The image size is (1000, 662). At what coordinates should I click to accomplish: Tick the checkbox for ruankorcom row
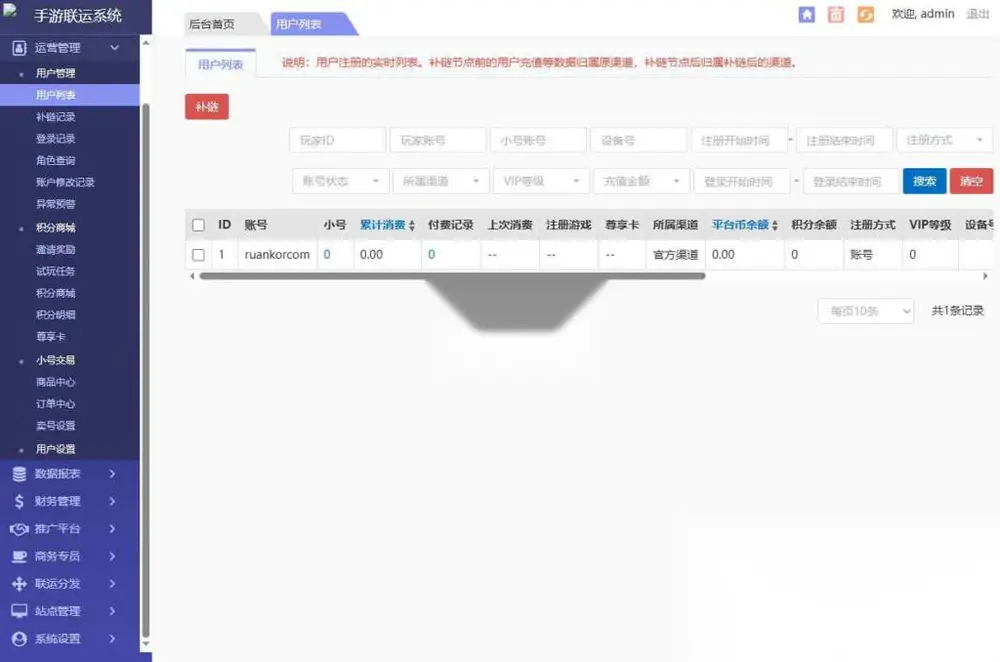[x=198, y=254]
